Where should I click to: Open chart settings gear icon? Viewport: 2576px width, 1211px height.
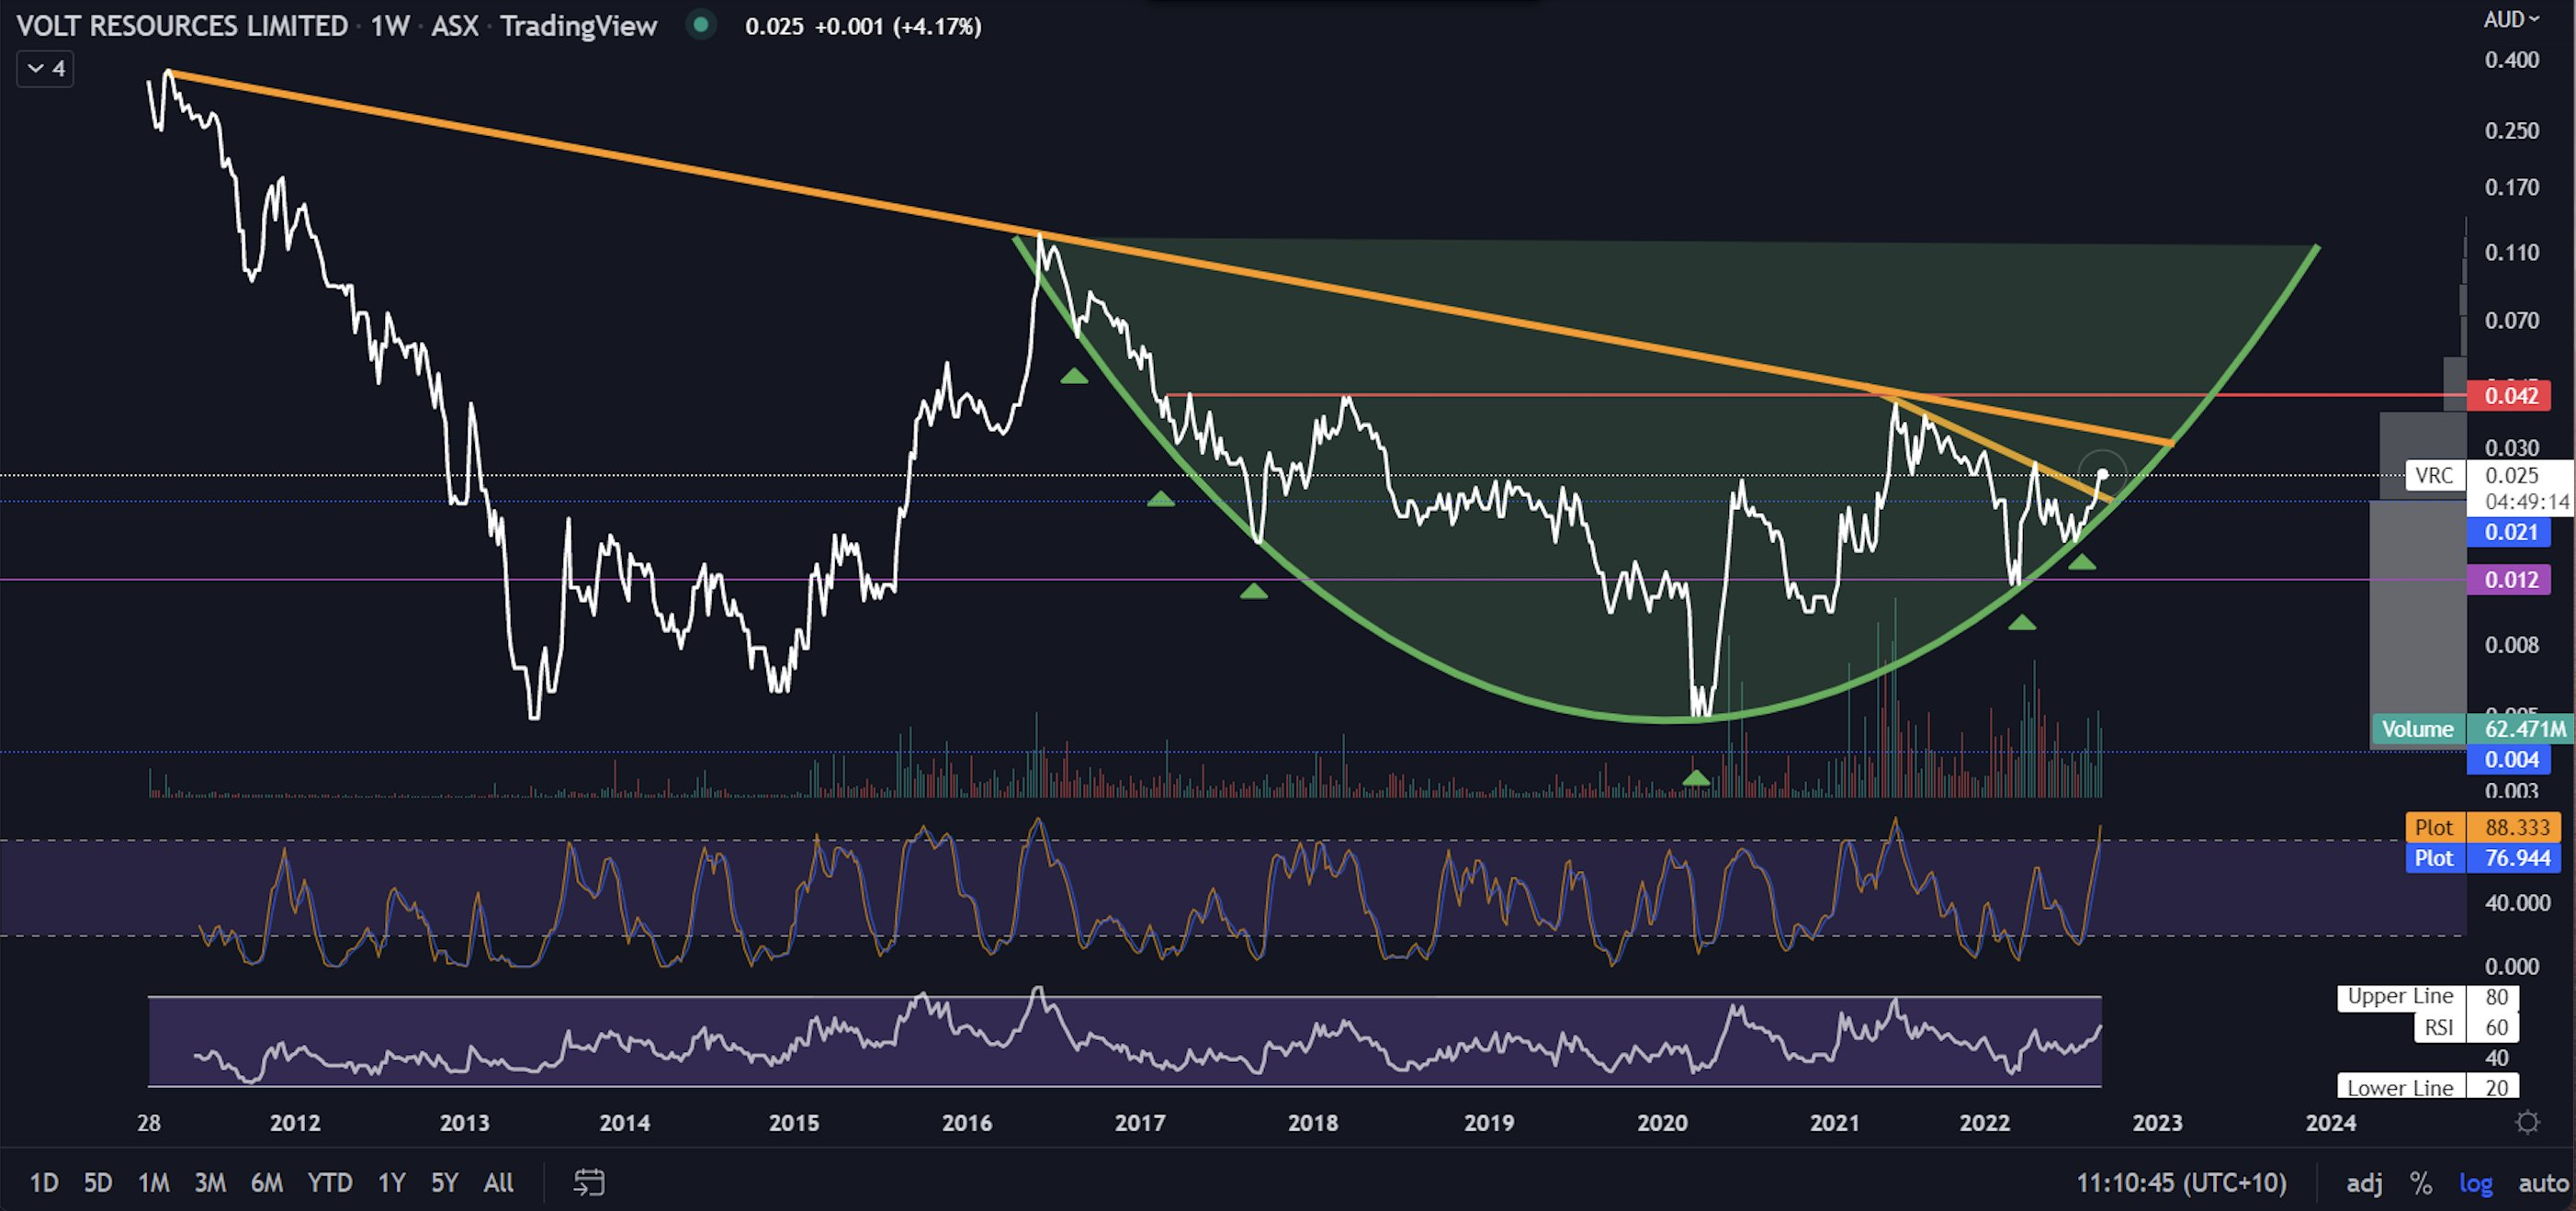[2527, 1123]
